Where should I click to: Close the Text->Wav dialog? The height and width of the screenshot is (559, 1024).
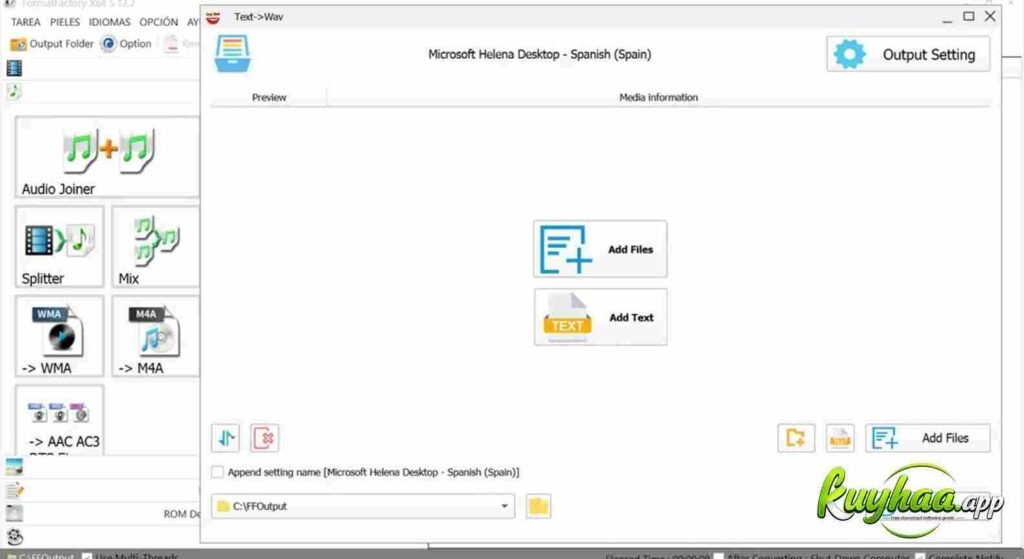[x=990, y=16]
